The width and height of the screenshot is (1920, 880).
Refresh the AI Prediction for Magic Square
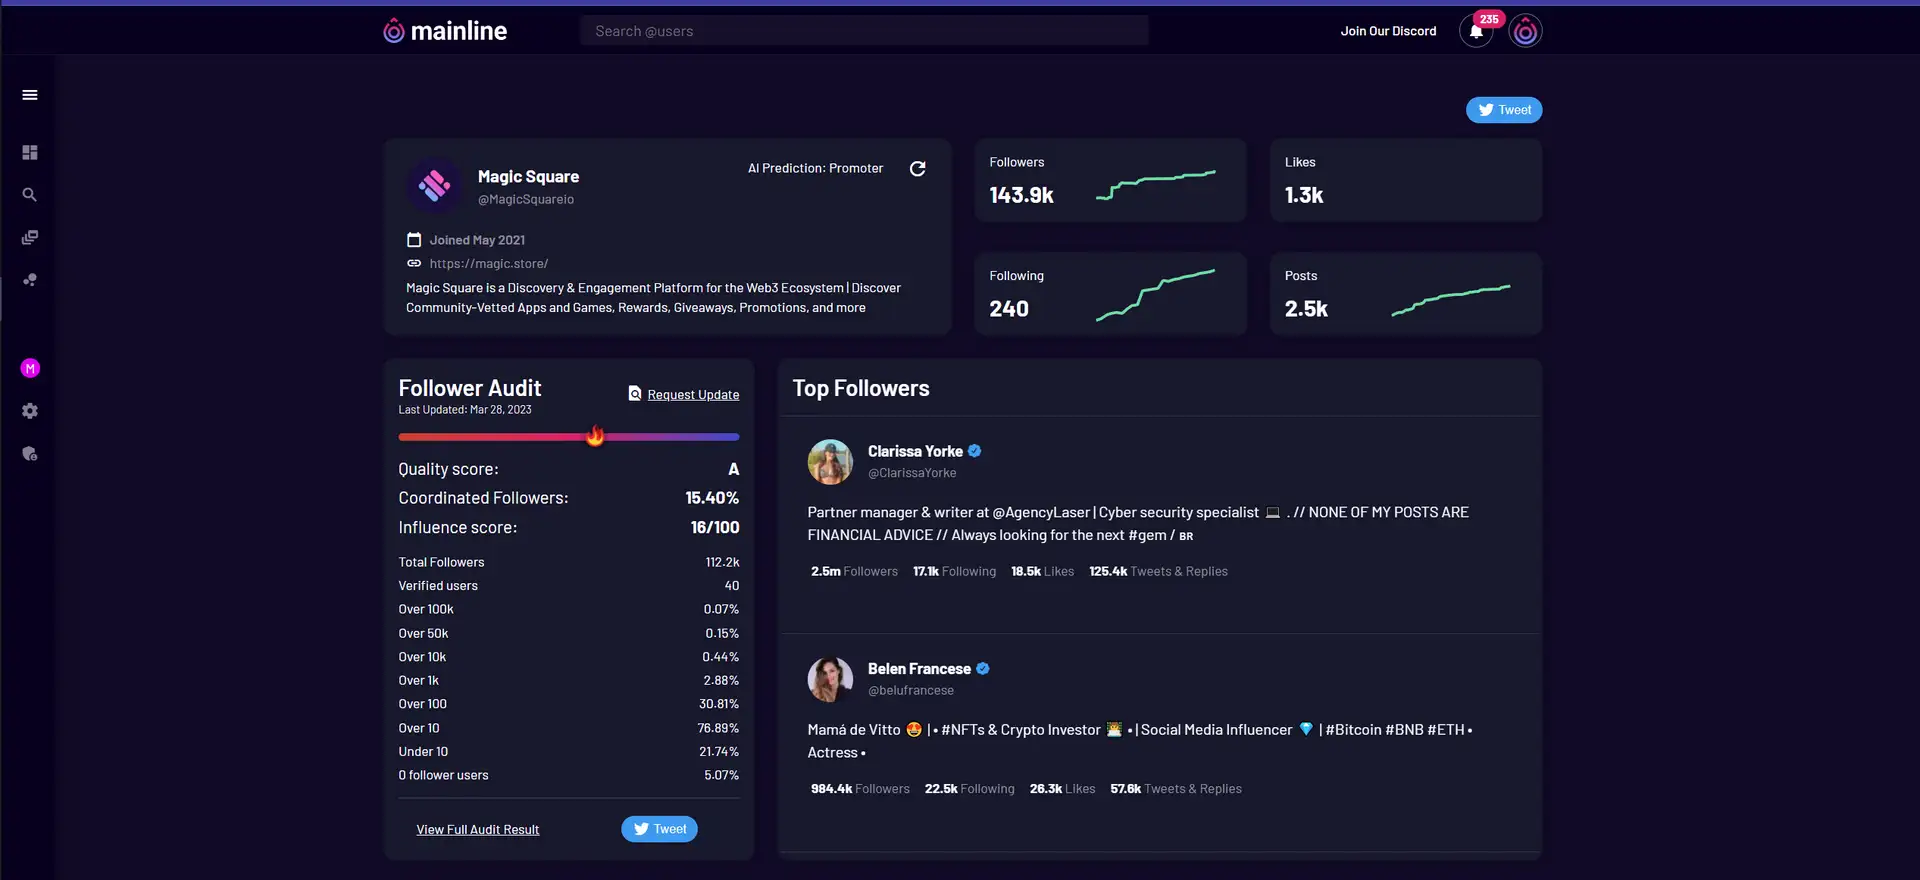pyautogui.click(x=917, y=168)
